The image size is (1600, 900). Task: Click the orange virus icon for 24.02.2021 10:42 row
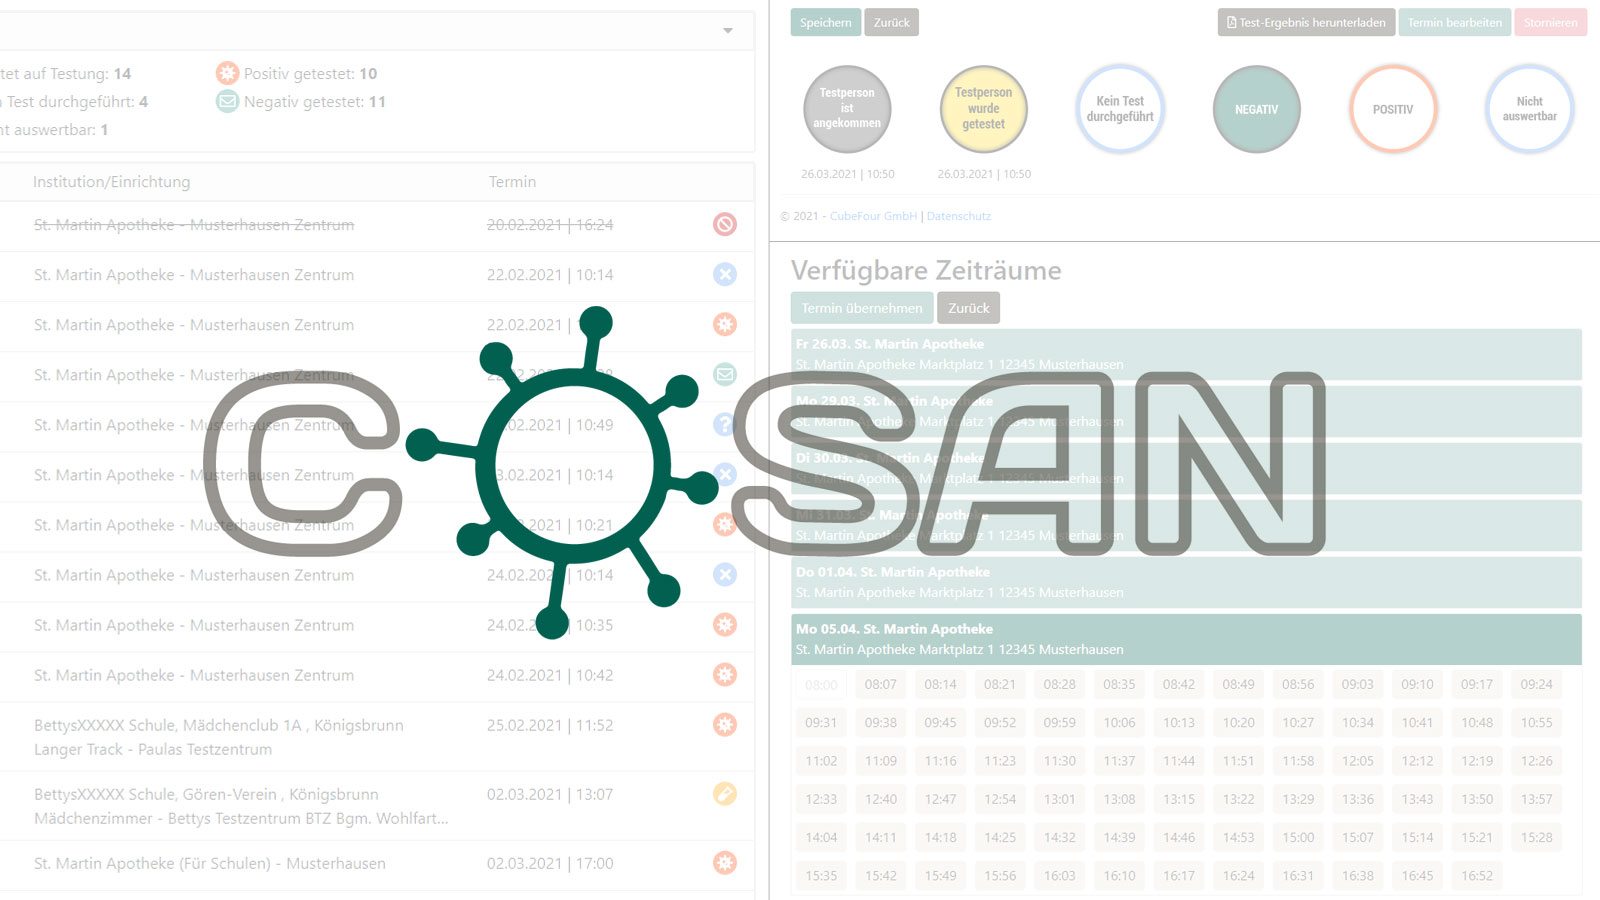click(725, 675)
